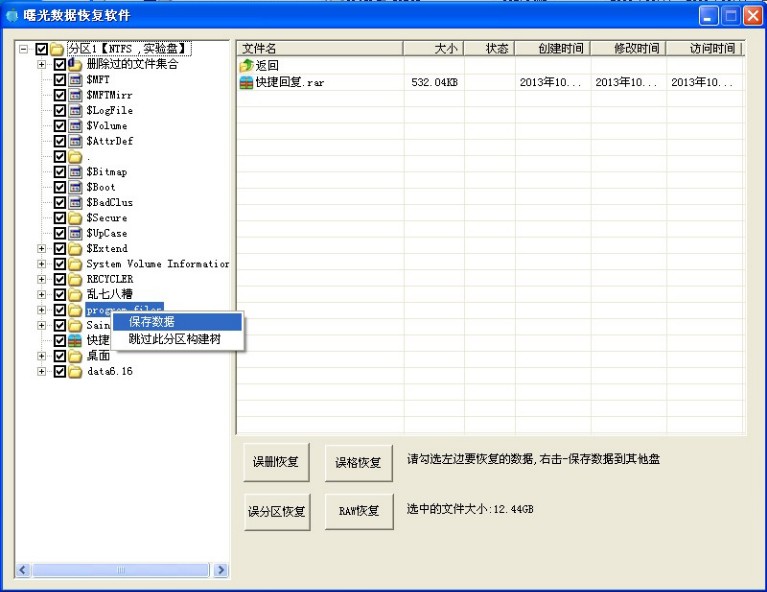Toggle the System Volume Information checkbox

tap(60, 264)
